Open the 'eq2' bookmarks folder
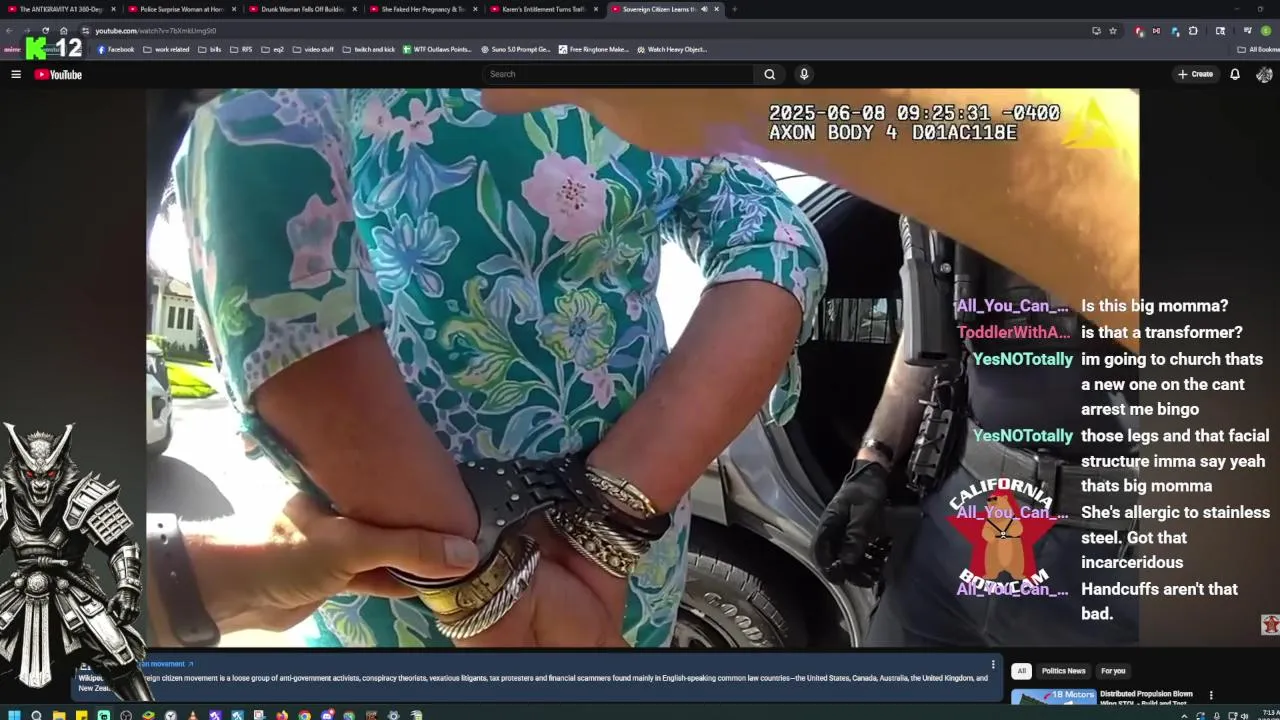Screen dimensions: 1280x720 tap(273, 49)
